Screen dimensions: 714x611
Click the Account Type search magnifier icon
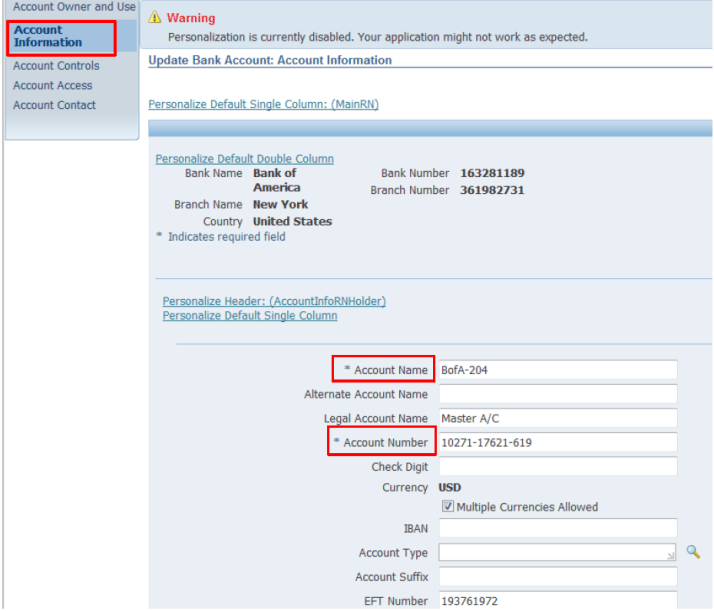[x=693, y=552]
